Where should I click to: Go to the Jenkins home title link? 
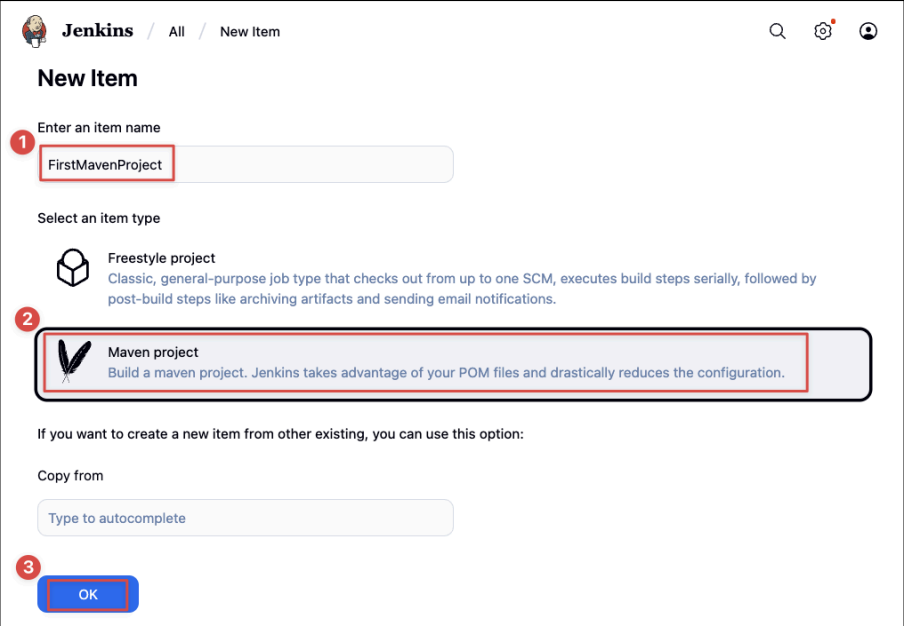[x=97, y=31]
